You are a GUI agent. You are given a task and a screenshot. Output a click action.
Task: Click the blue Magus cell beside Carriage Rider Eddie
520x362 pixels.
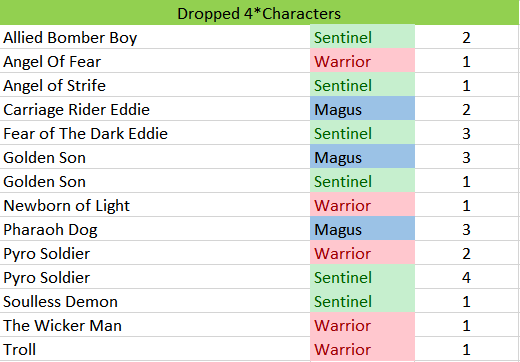pos(363,109)
